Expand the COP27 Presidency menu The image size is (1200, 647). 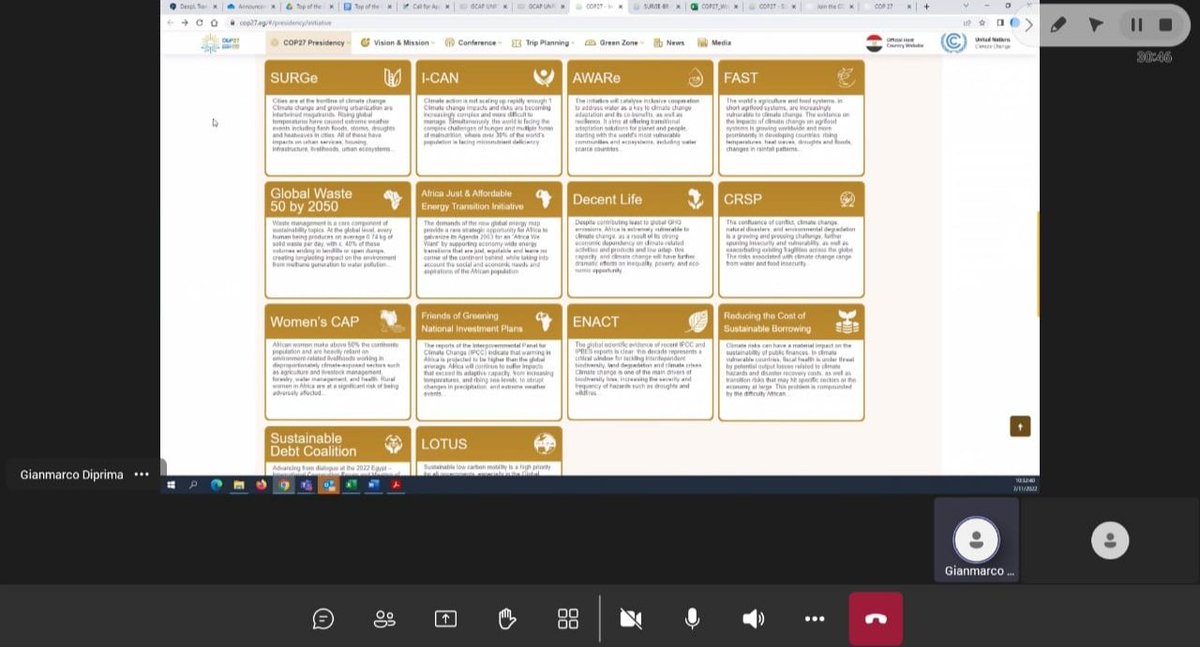tap(309, 43)
